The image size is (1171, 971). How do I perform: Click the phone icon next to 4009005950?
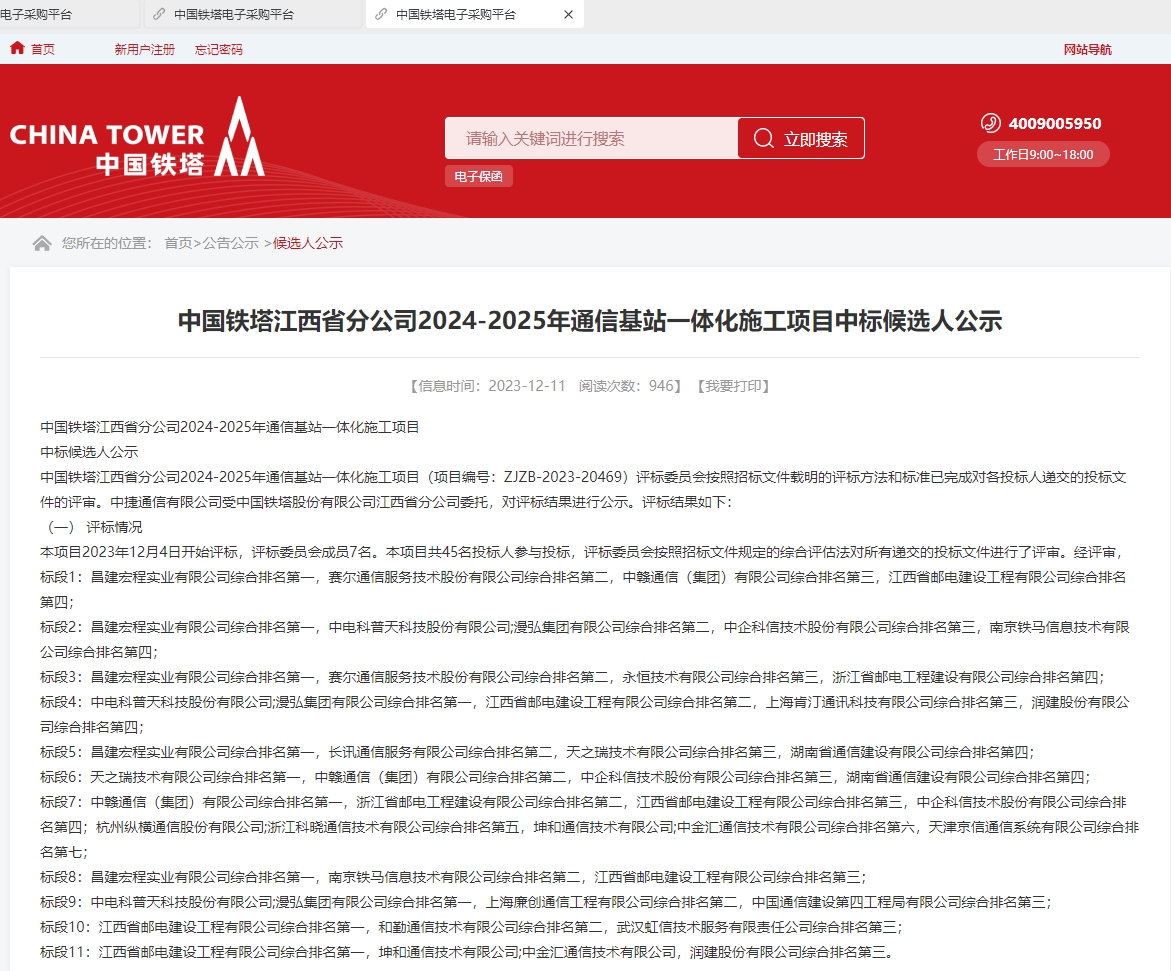point(990,123)
